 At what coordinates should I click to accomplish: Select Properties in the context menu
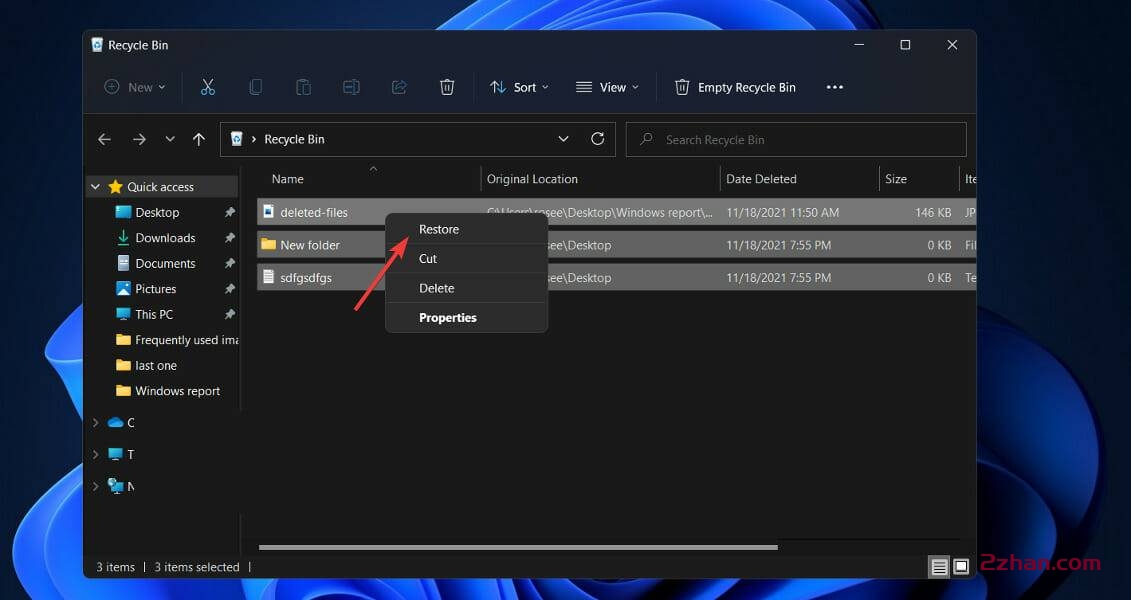click(x=447, y=317)
